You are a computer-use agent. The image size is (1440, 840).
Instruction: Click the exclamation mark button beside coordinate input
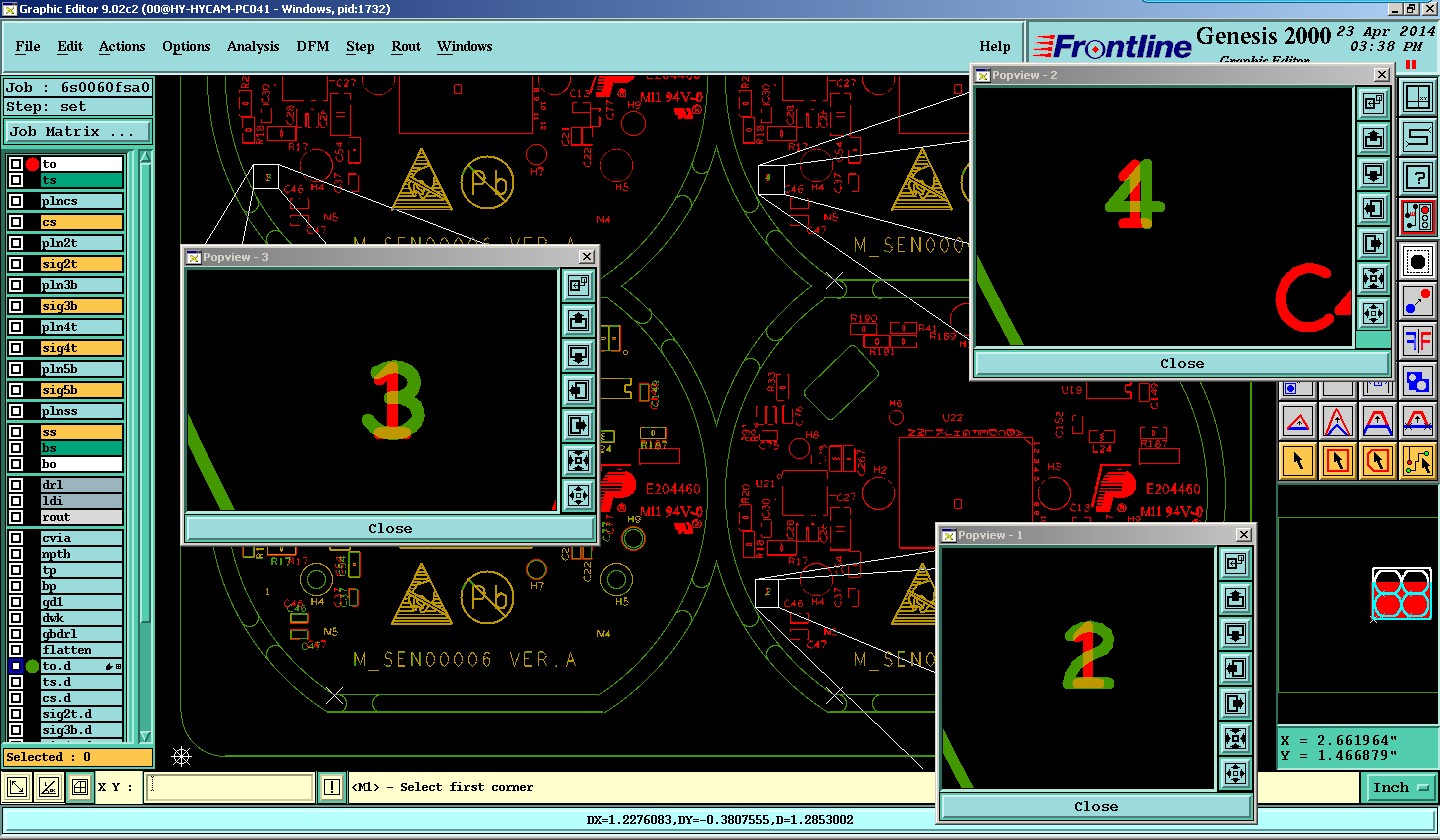pos(333,787)
